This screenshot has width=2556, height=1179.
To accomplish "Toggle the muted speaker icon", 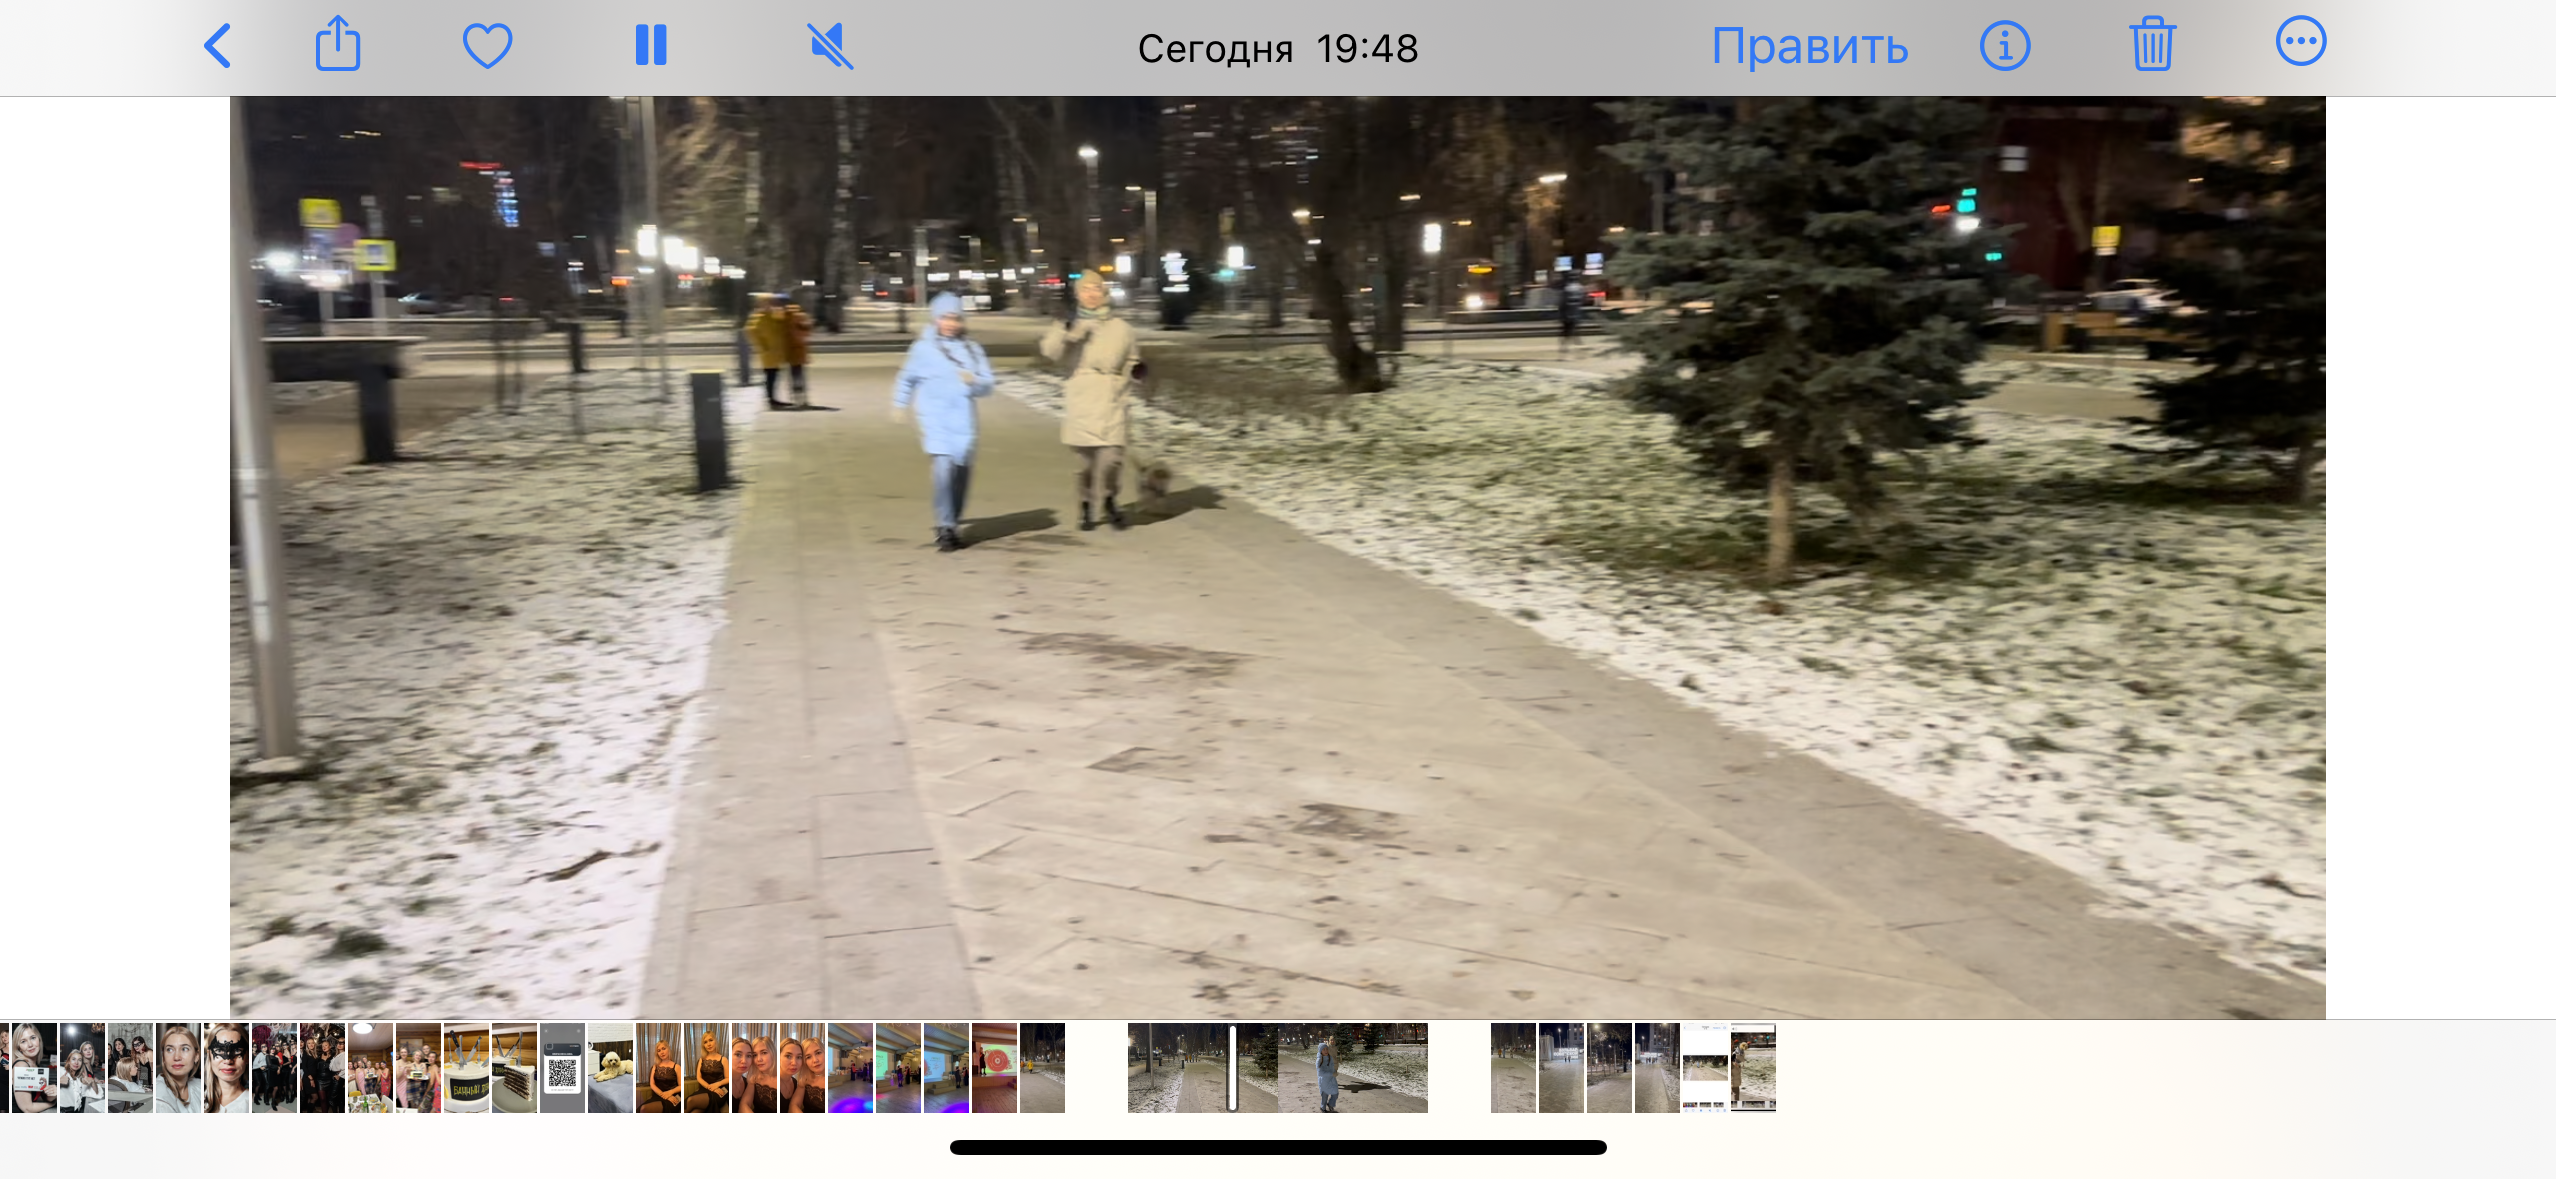I will 830,46.
